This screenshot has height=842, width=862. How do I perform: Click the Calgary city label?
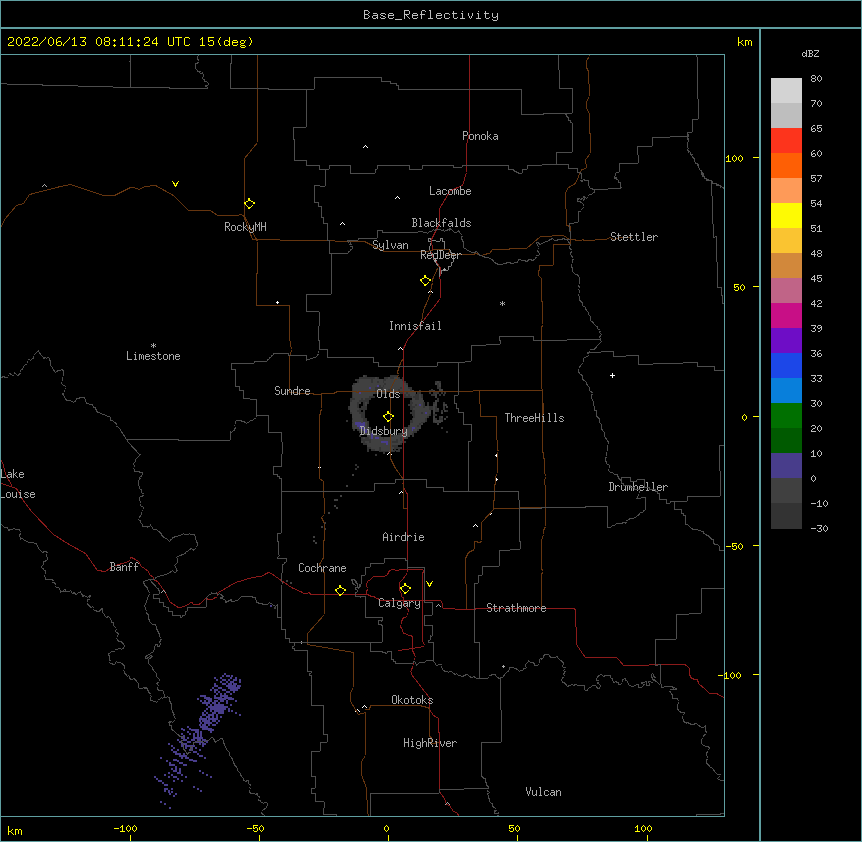pos(399,603)
